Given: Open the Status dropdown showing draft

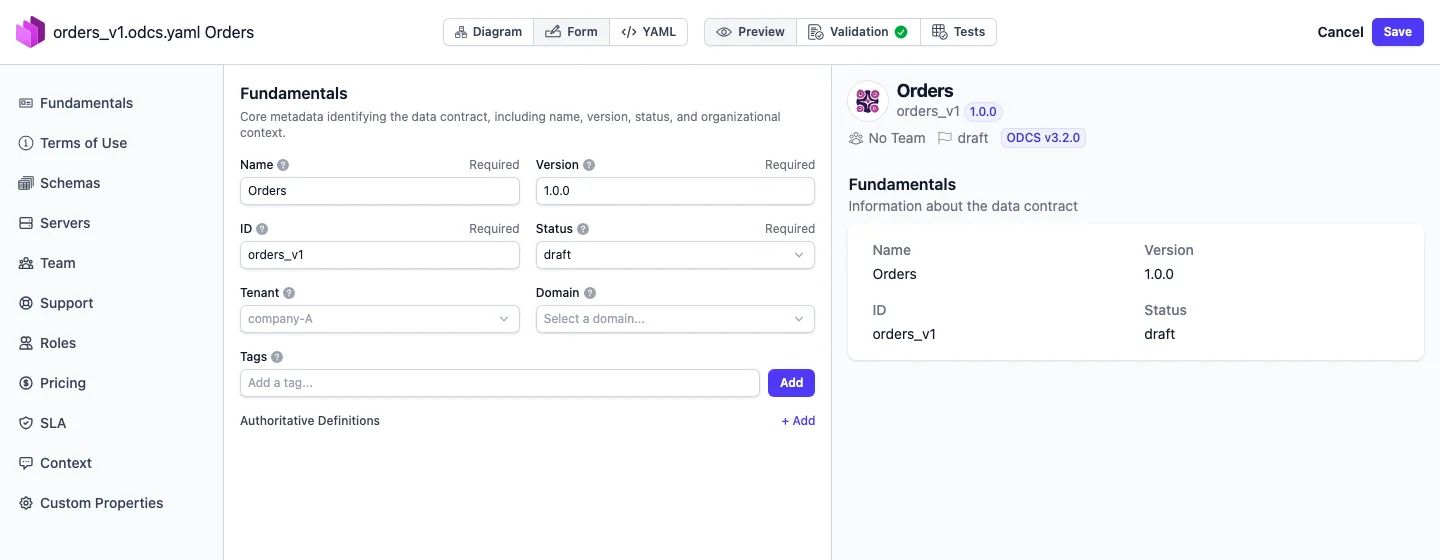Looking at the screenshot, I should 675,255.
